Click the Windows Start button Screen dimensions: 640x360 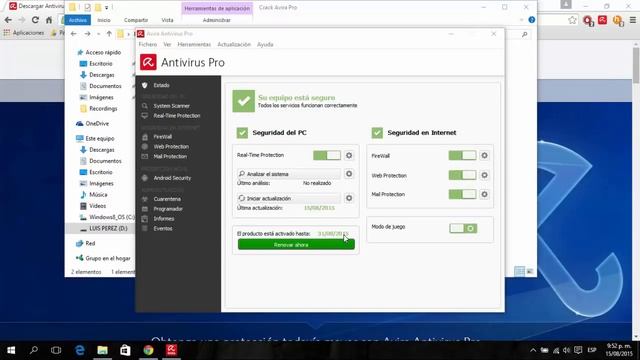click(11, 350)
